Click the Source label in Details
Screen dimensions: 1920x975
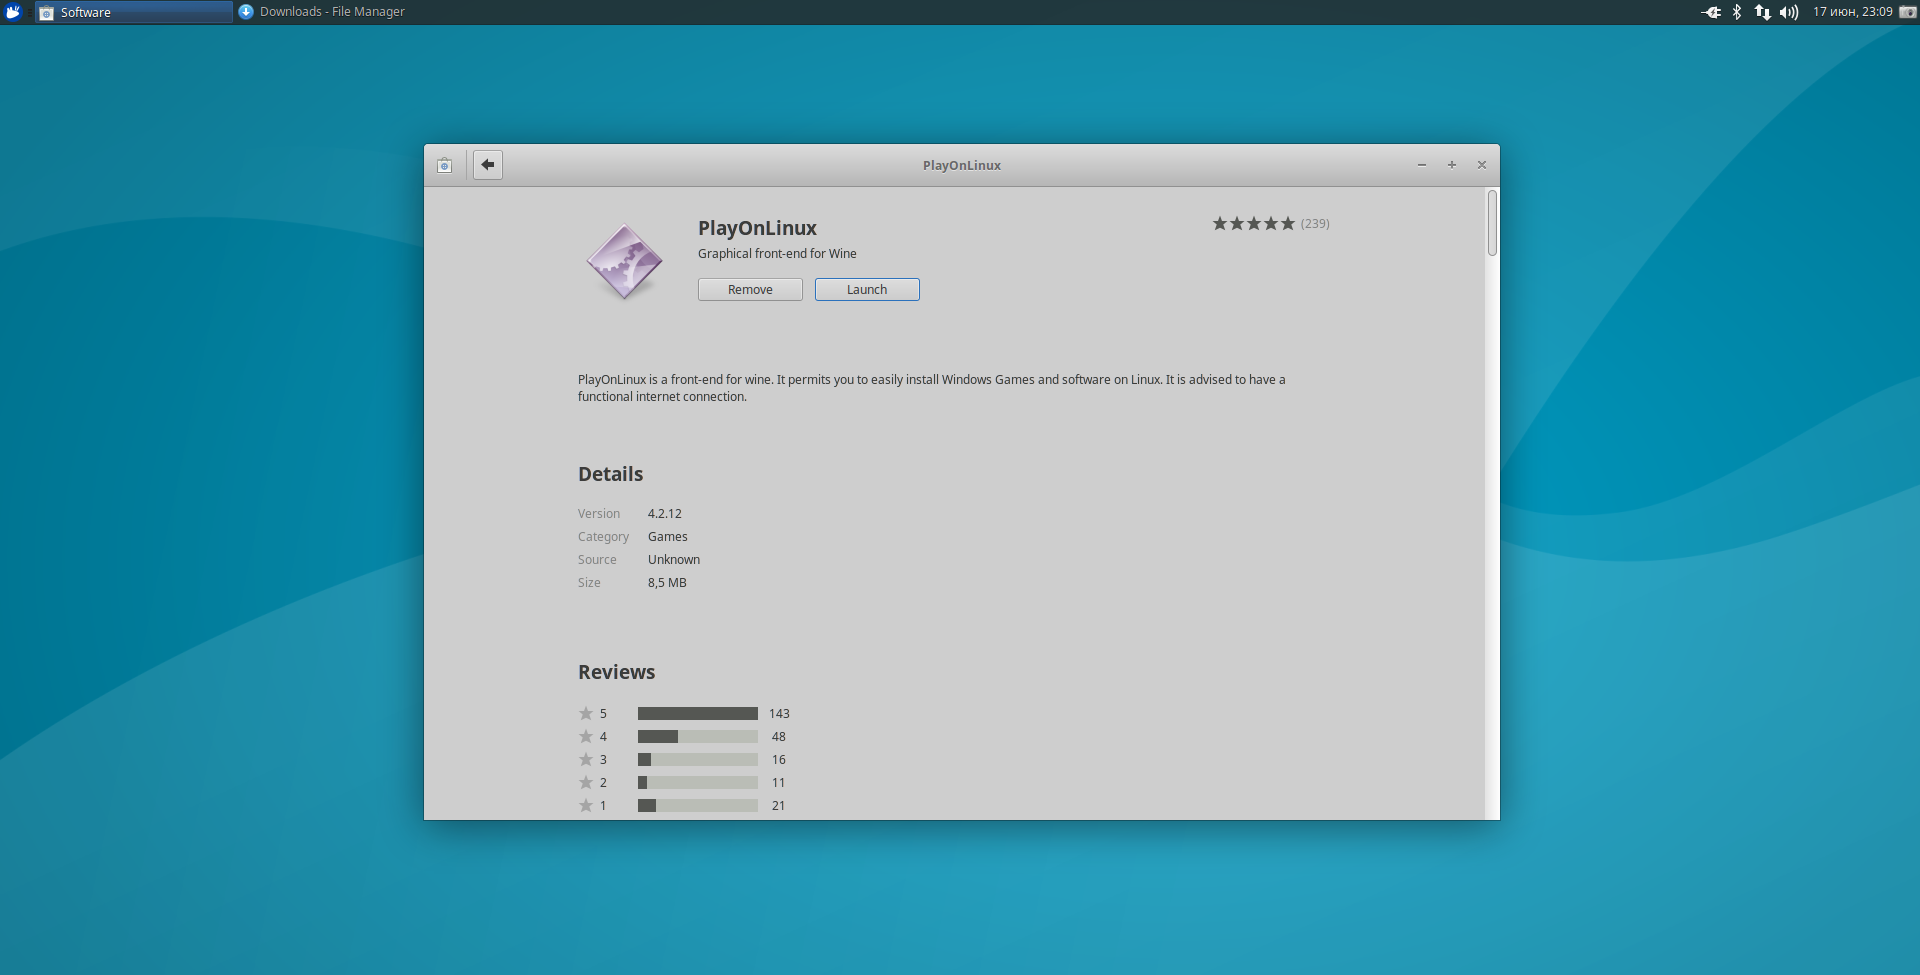597,560
